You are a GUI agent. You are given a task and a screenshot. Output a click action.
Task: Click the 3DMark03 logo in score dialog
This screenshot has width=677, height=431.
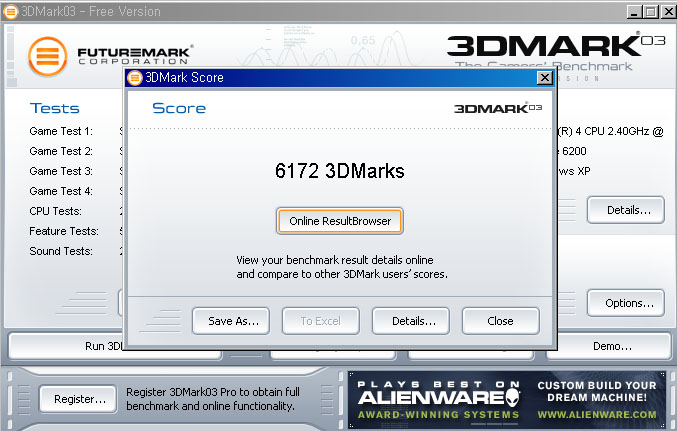(498, 108)
